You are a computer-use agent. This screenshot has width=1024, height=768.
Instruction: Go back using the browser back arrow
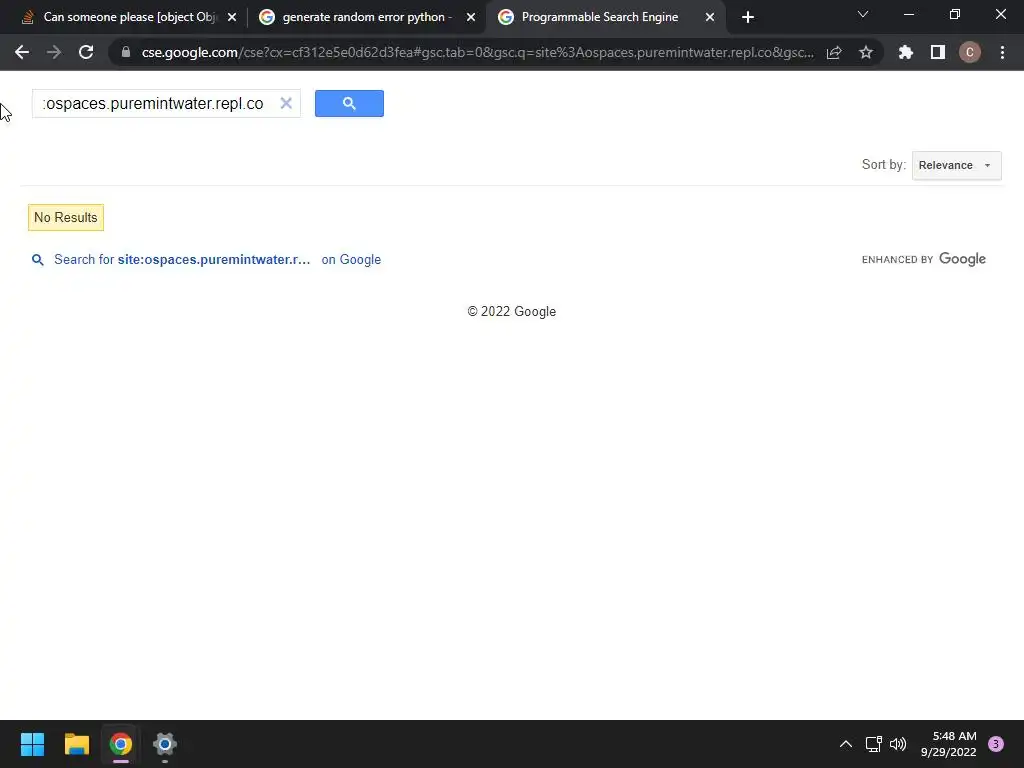pyautogui.click(x=22, y=52)
